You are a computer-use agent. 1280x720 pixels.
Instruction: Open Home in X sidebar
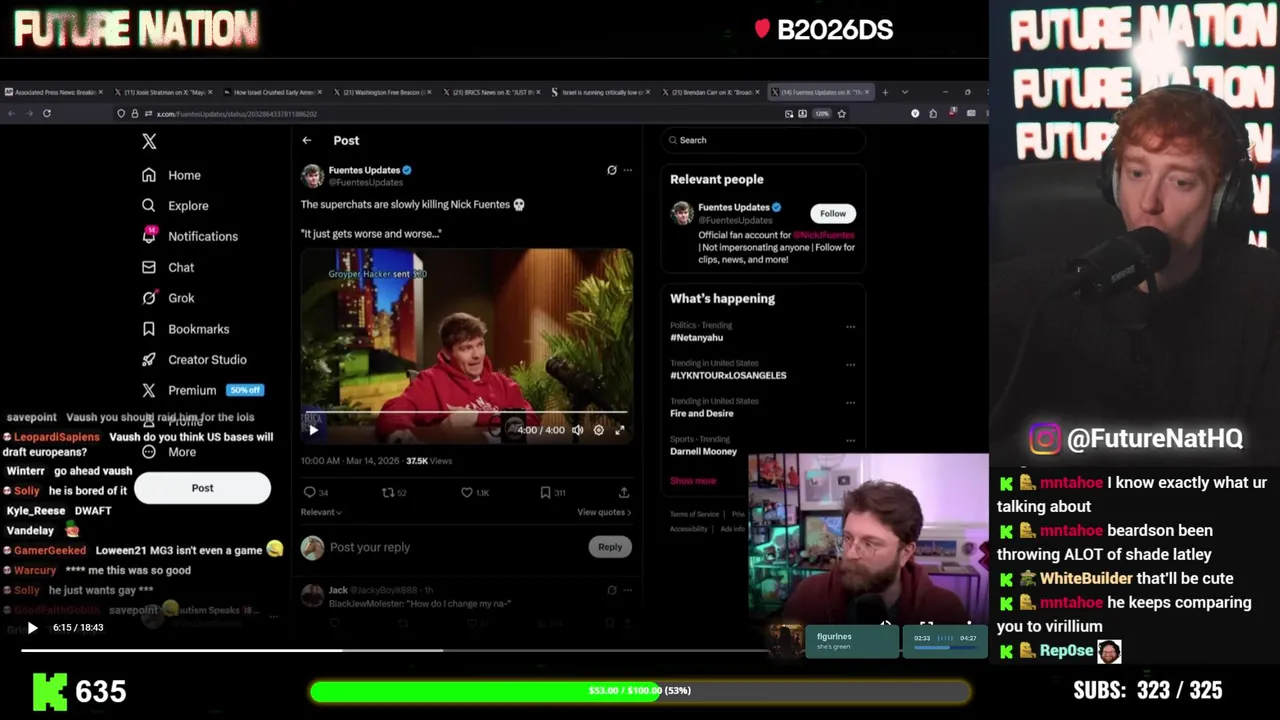pos(171,175)
